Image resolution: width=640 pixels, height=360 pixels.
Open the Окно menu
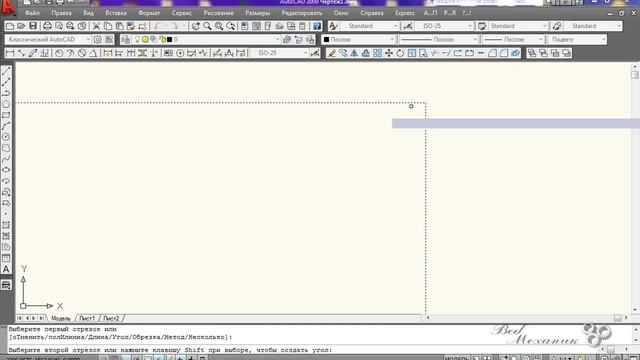[x=341, y=13]
